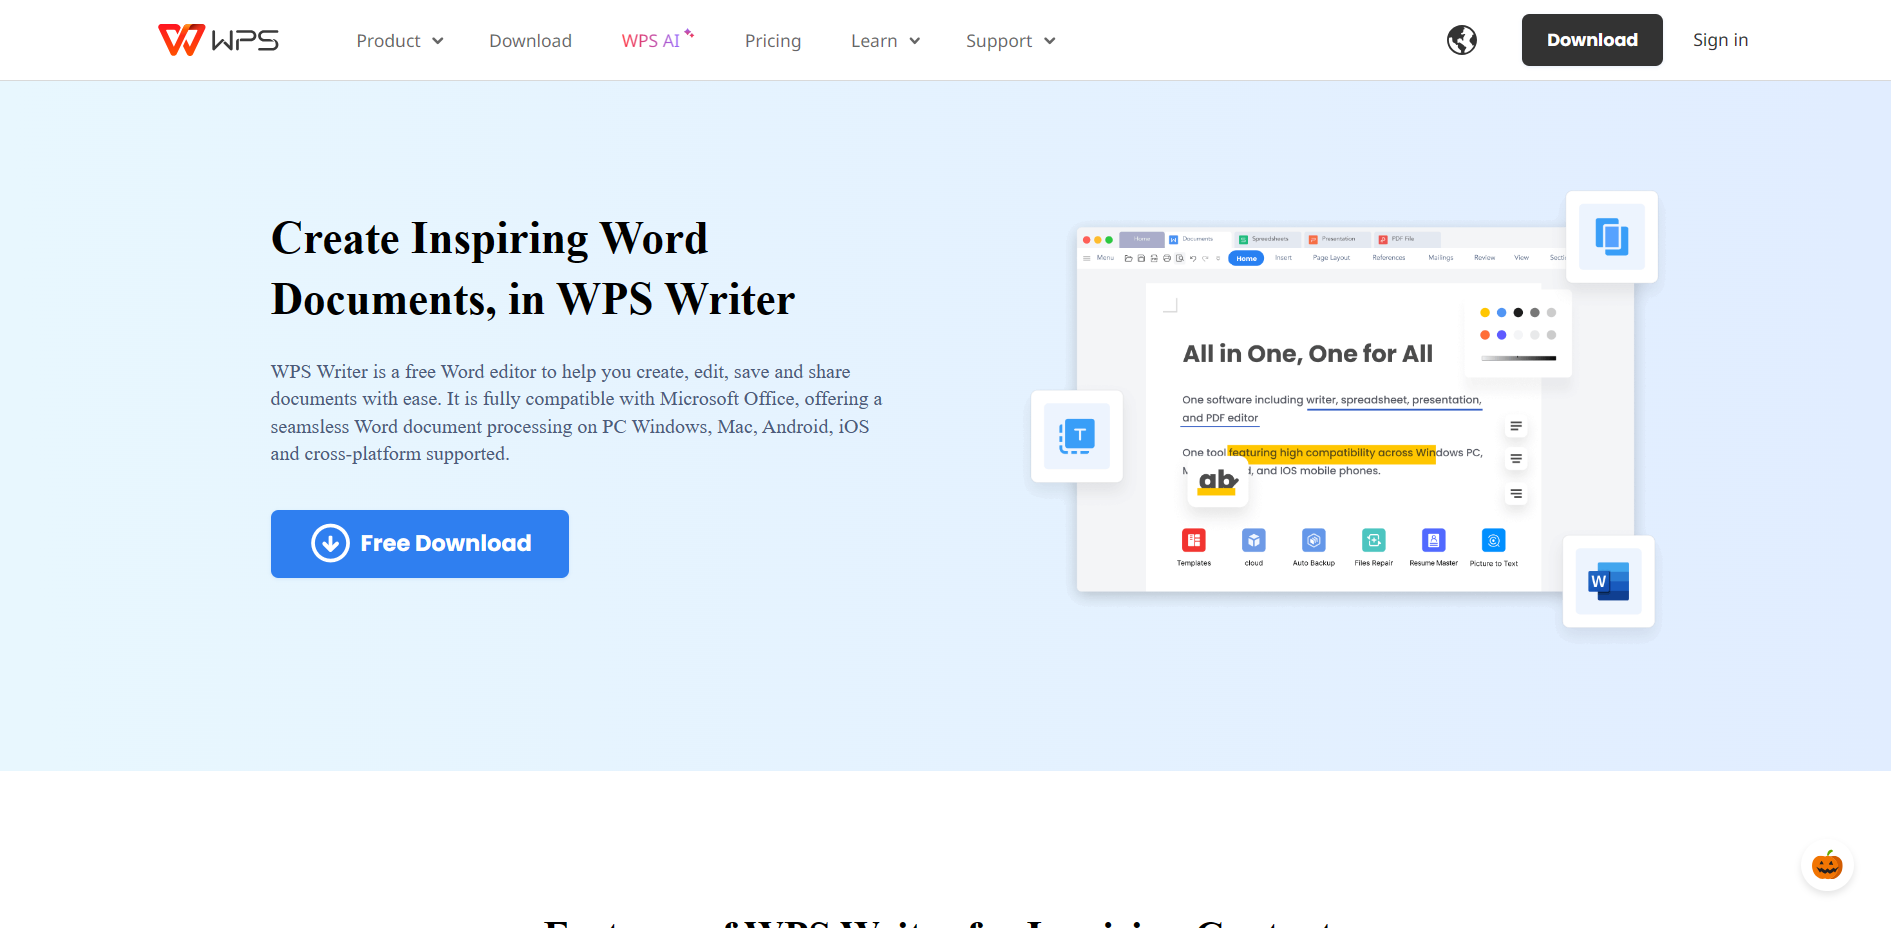Click the text box 'T' icon card in the illustration

click(x=1076, y=436)
